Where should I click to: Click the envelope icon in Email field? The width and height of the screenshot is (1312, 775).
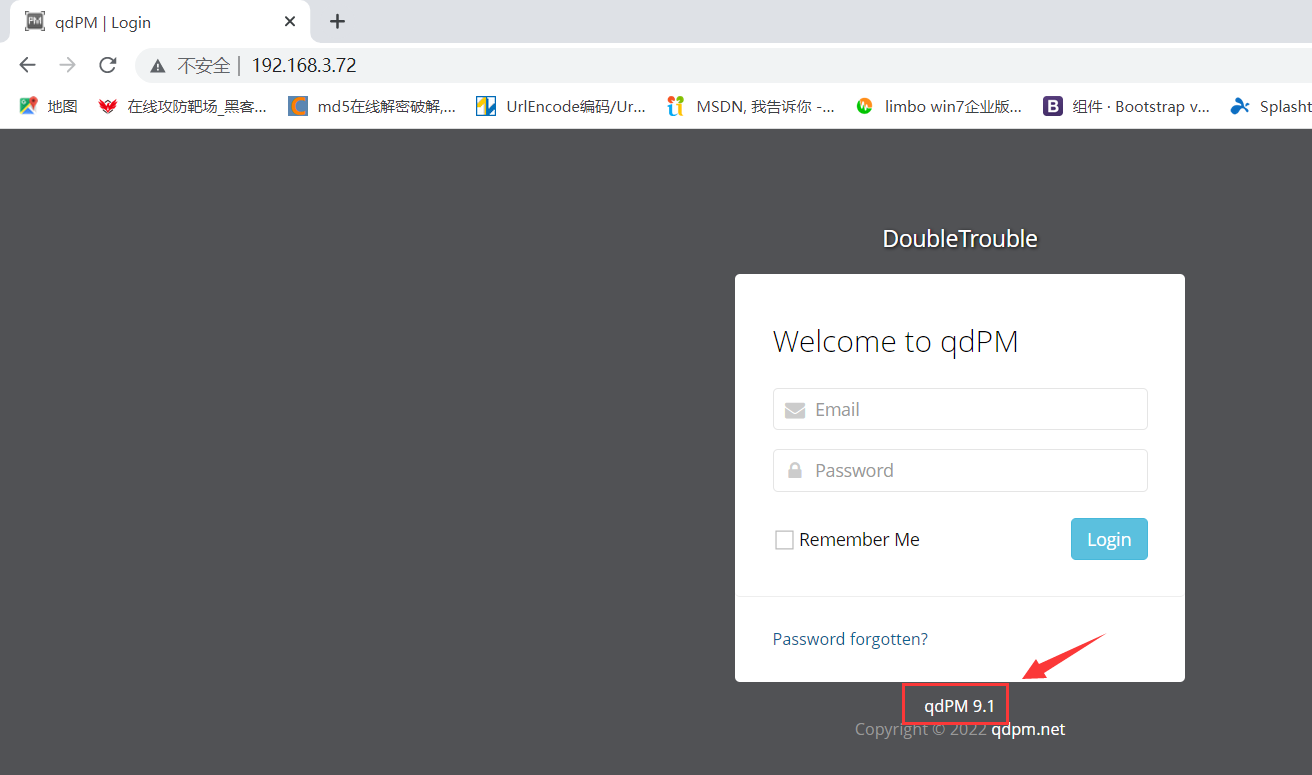pyautogui.click(x=795, y=410)
